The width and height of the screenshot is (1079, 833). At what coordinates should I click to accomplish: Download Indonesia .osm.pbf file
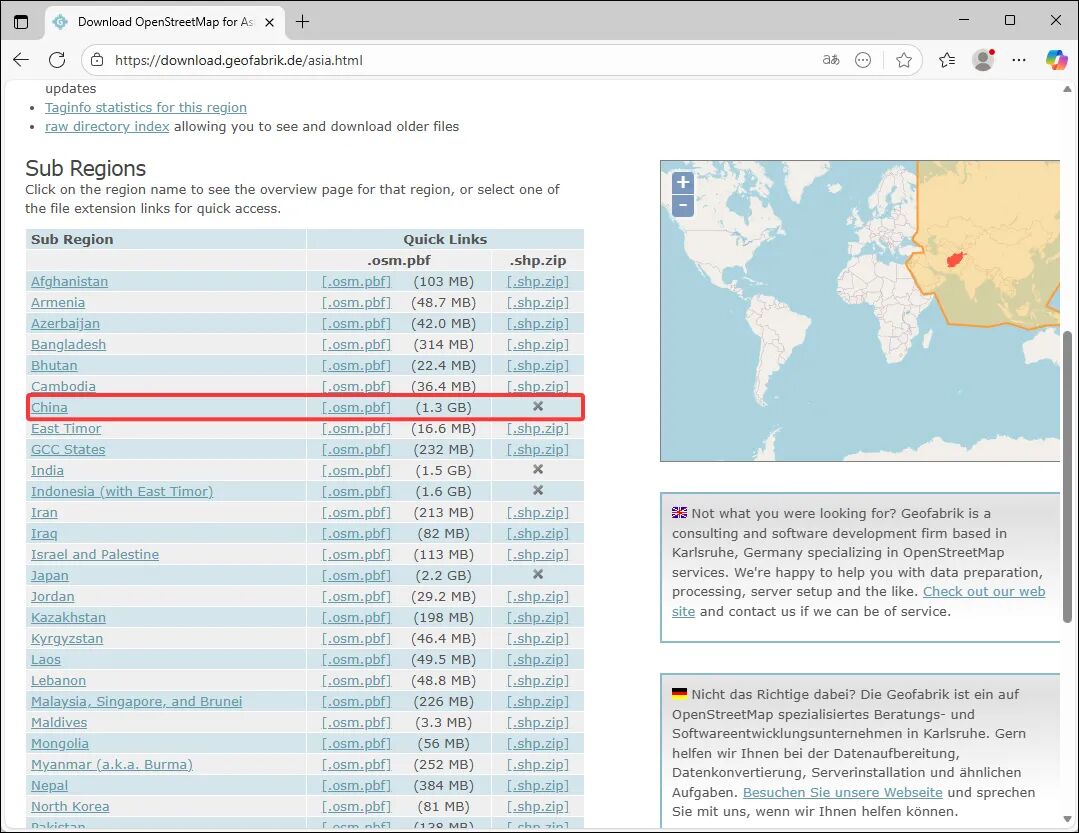[x=356, y=491]
